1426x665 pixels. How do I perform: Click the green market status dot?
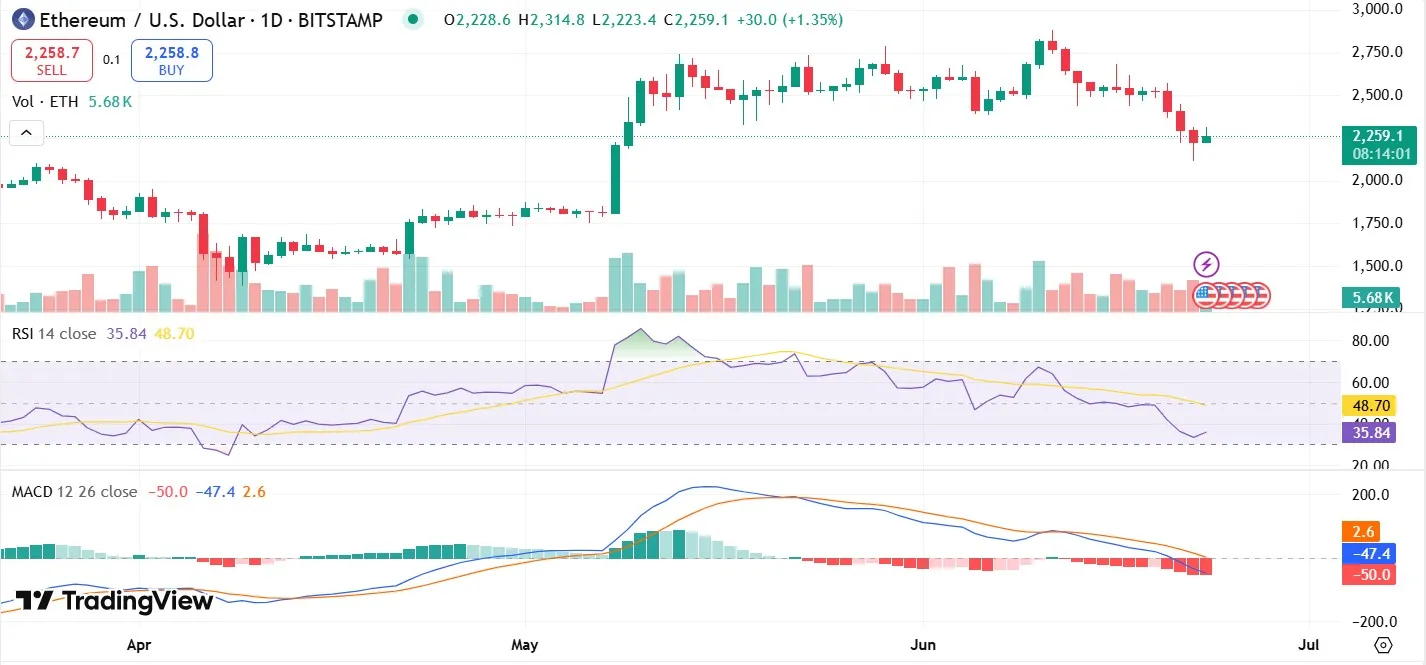tap(412, 19)
